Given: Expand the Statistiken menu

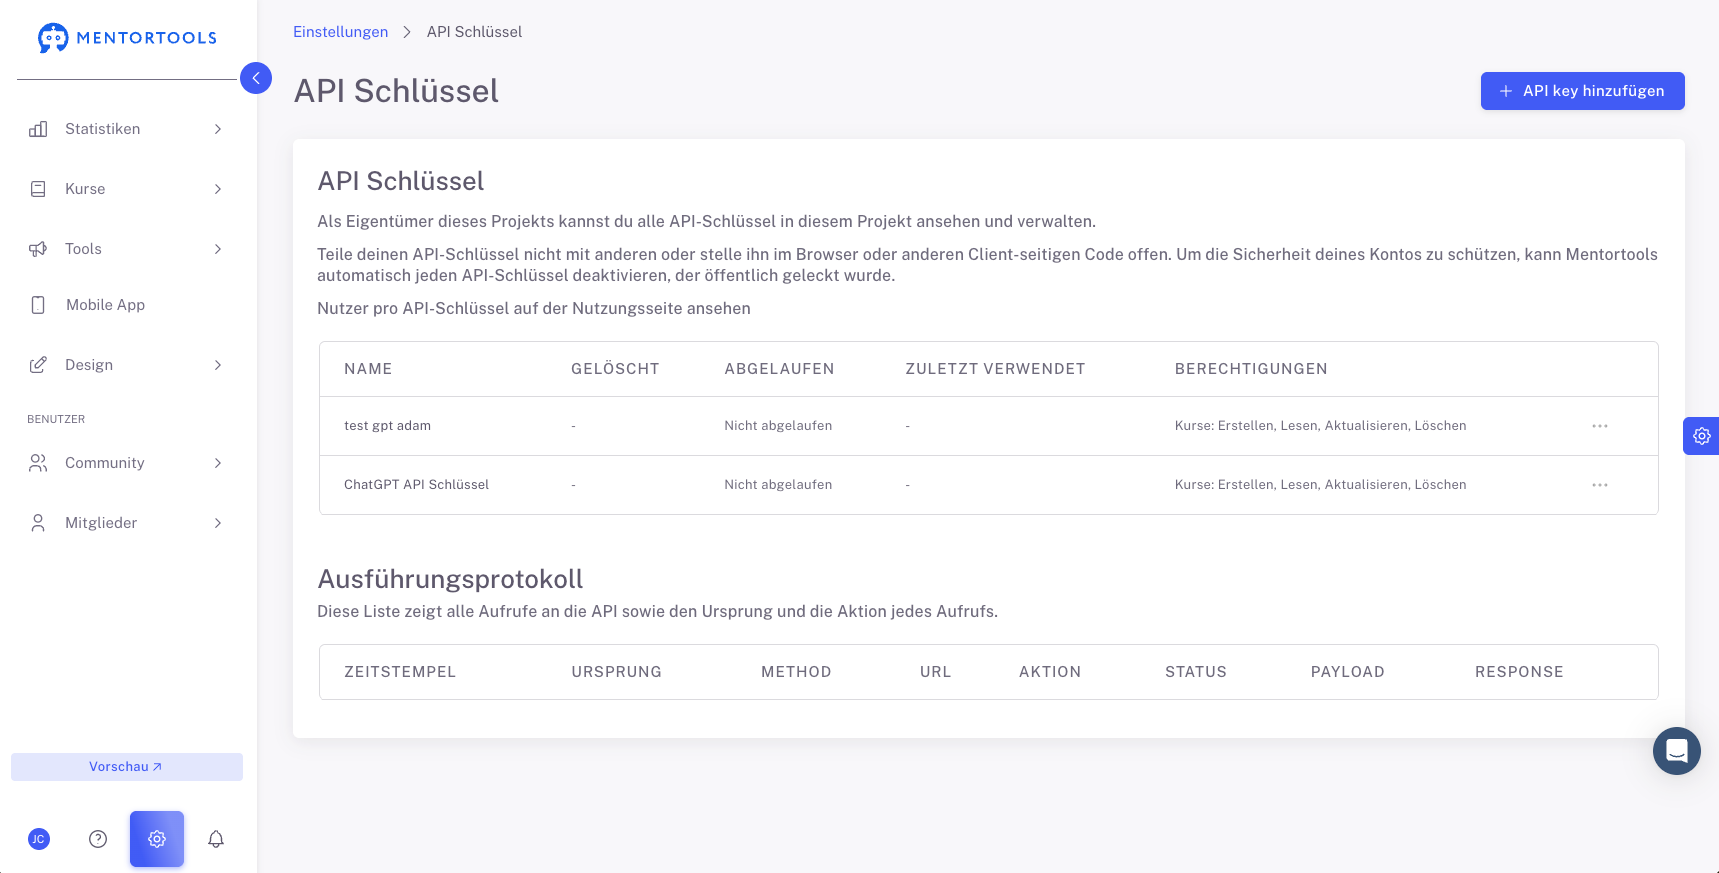Looking at the screenshot, I should (126, 129).
